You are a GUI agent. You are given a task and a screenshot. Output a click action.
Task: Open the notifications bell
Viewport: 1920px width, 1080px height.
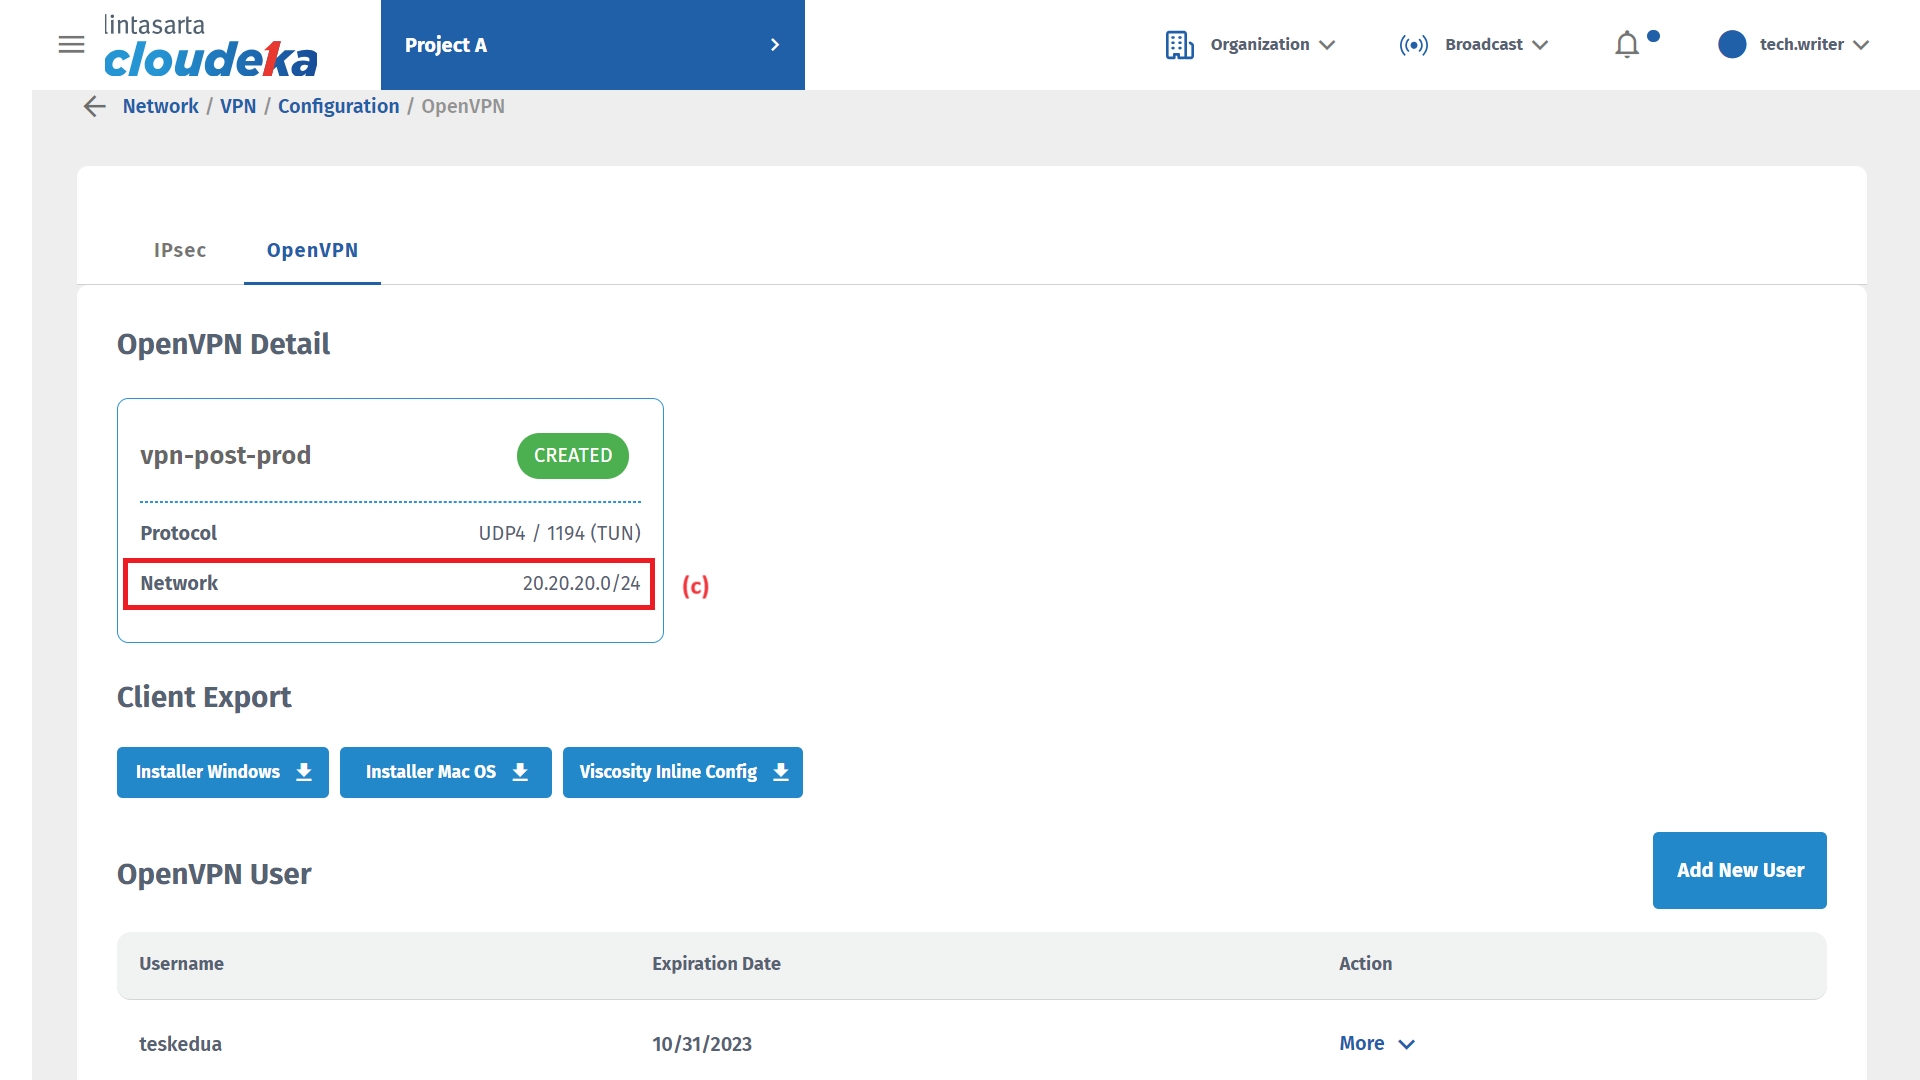point(1627,45)
